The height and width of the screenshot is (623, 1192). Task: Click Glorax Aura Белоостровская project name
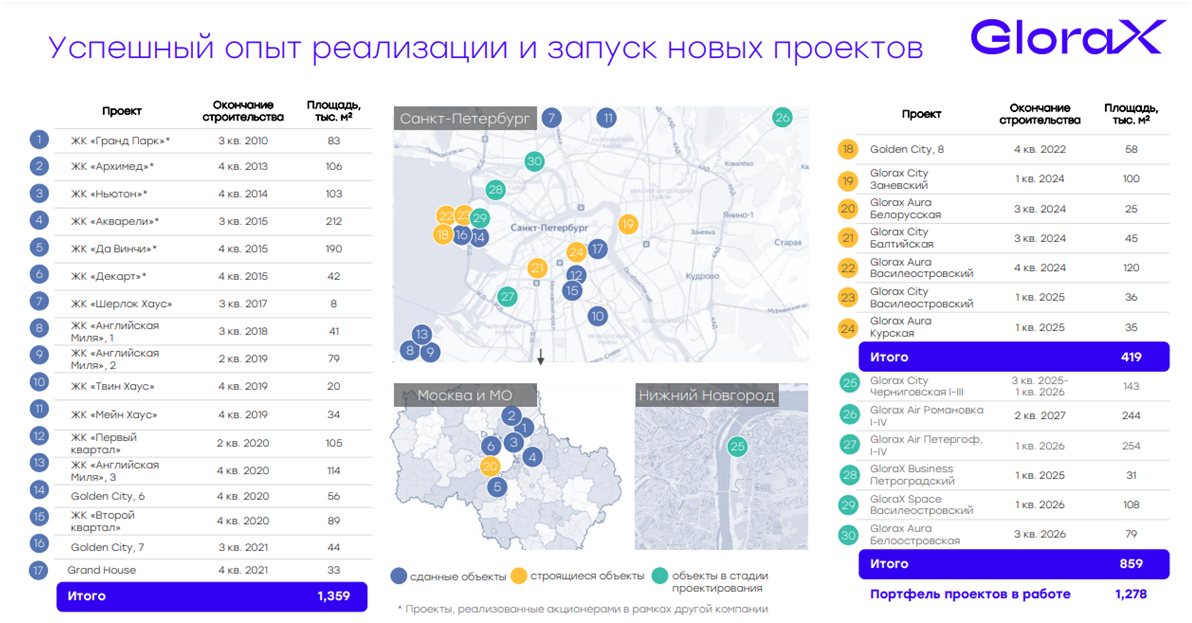(915, 534)
